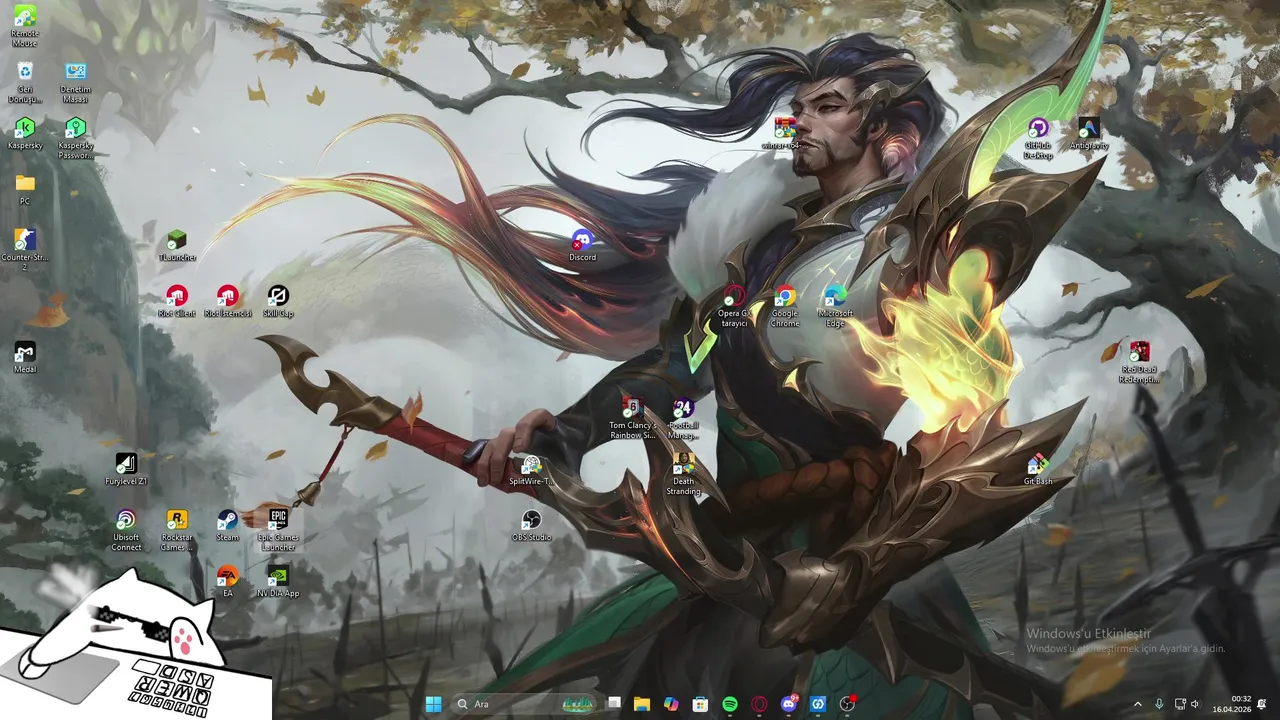This screenshot has width=1280, height=720.
Task: Select the Furylevel Z1 icon
Action: point(126,469)
